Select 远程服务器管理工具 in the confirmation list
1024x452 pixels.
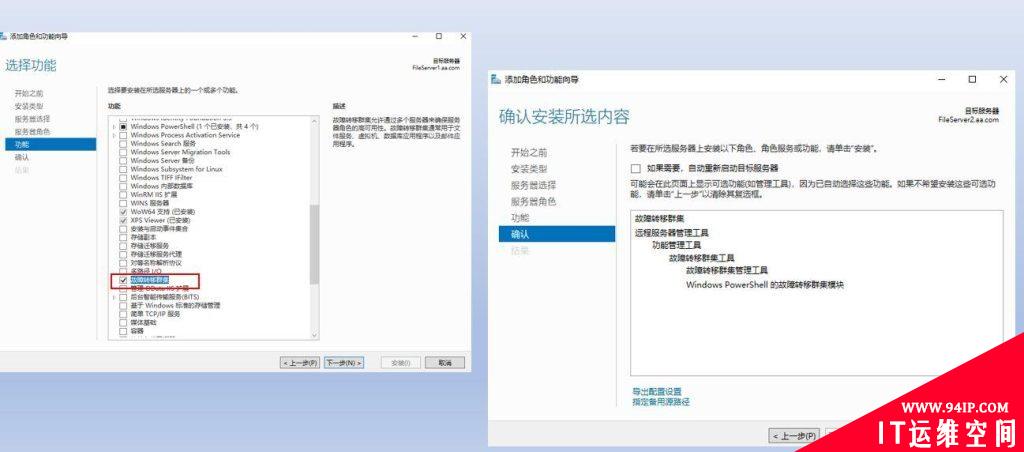coord(671,233)
